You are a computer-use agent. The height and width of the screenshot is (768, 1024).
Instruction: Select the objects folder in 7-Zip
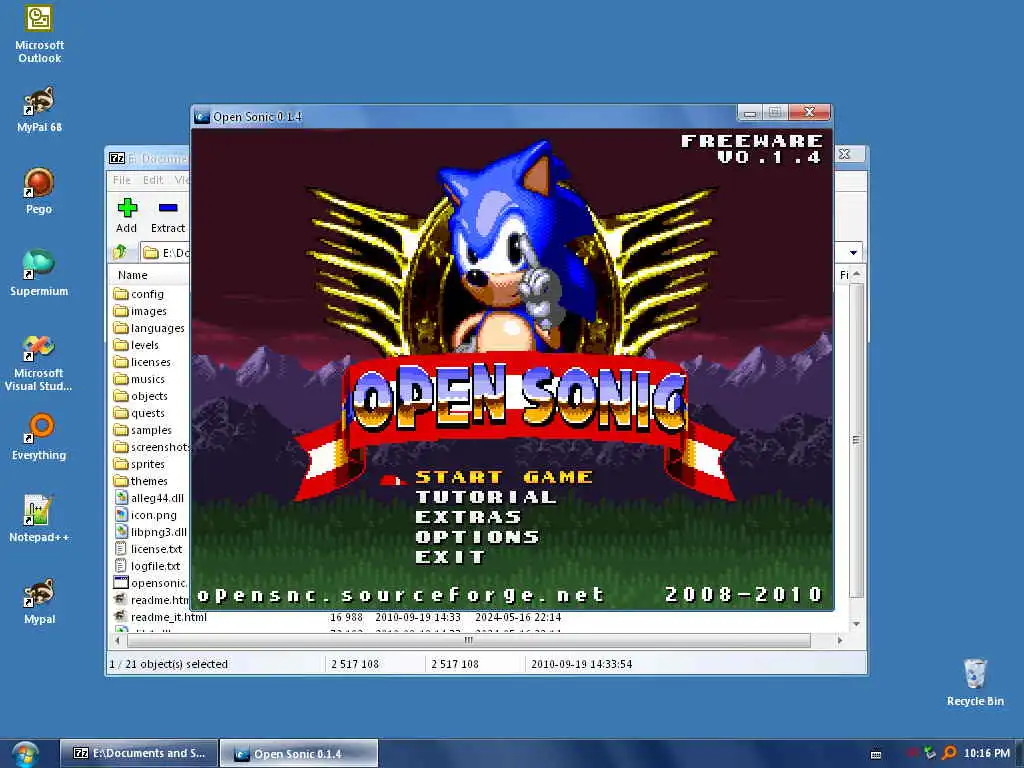[140, 396]
